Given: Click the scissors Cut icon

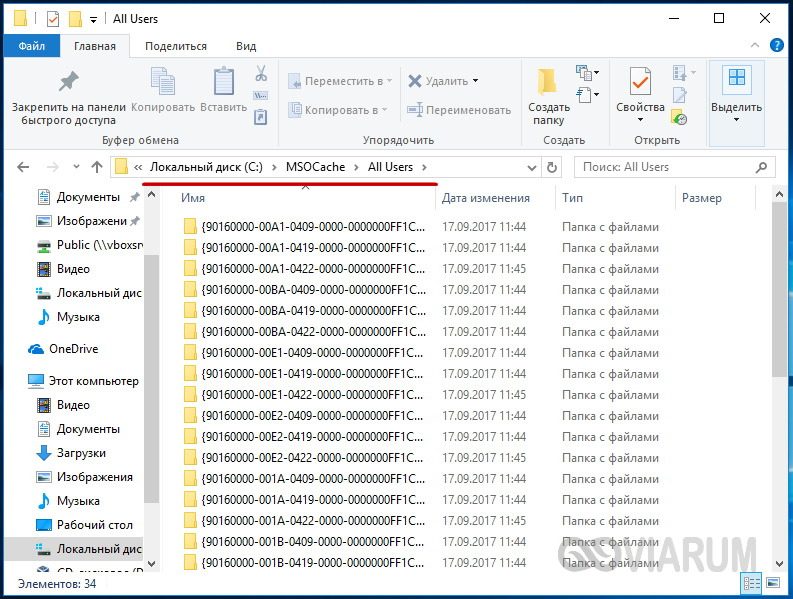Looking at the screenshot, I should click(261, 74).
